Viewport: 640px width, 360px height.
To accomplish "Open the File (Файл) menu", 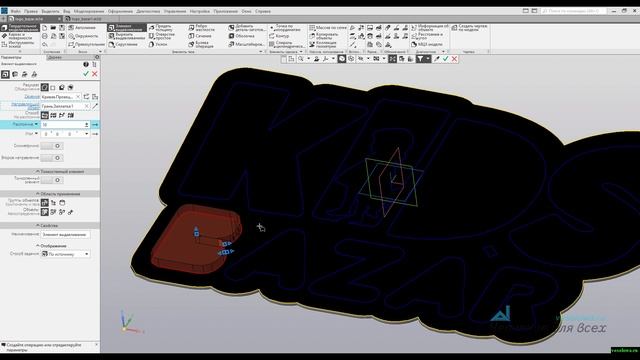I will (16, 11).
